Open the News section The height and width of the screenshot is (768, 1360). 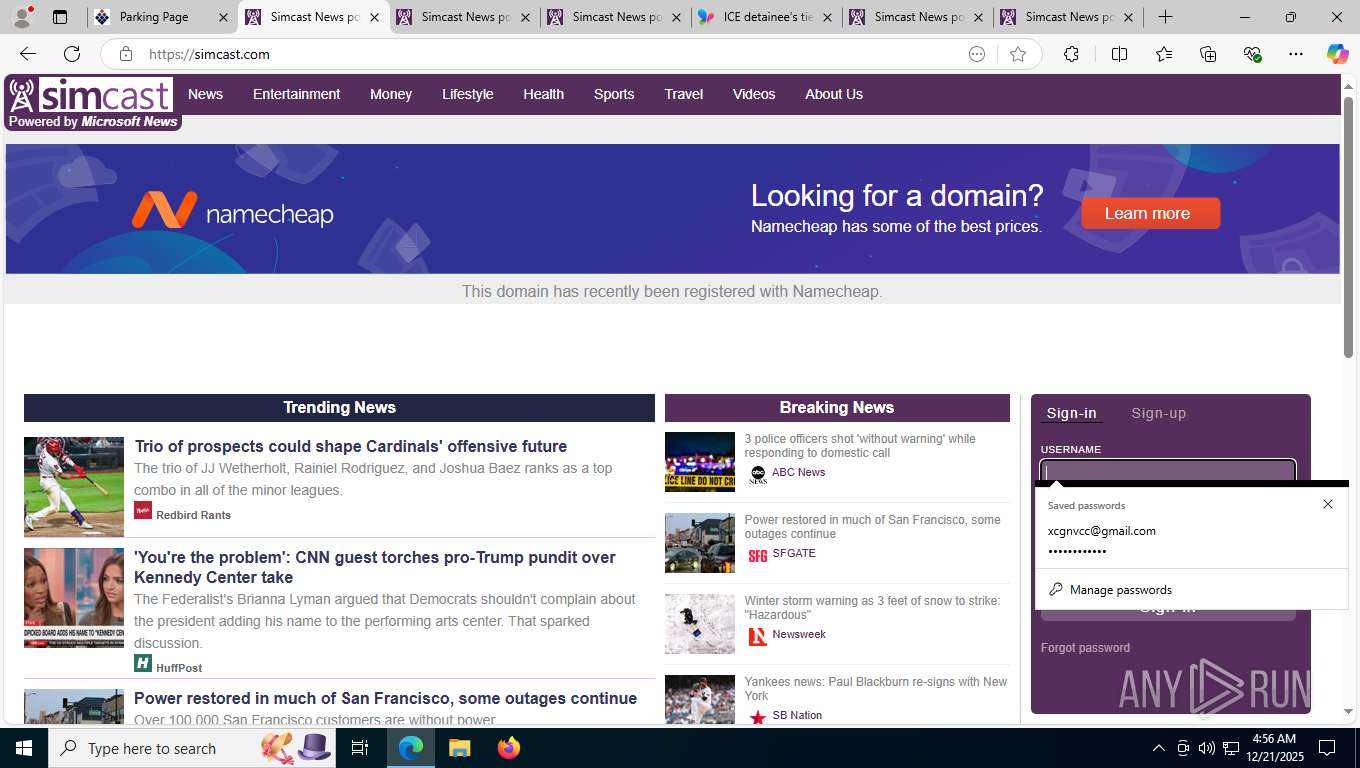[205, 94]
